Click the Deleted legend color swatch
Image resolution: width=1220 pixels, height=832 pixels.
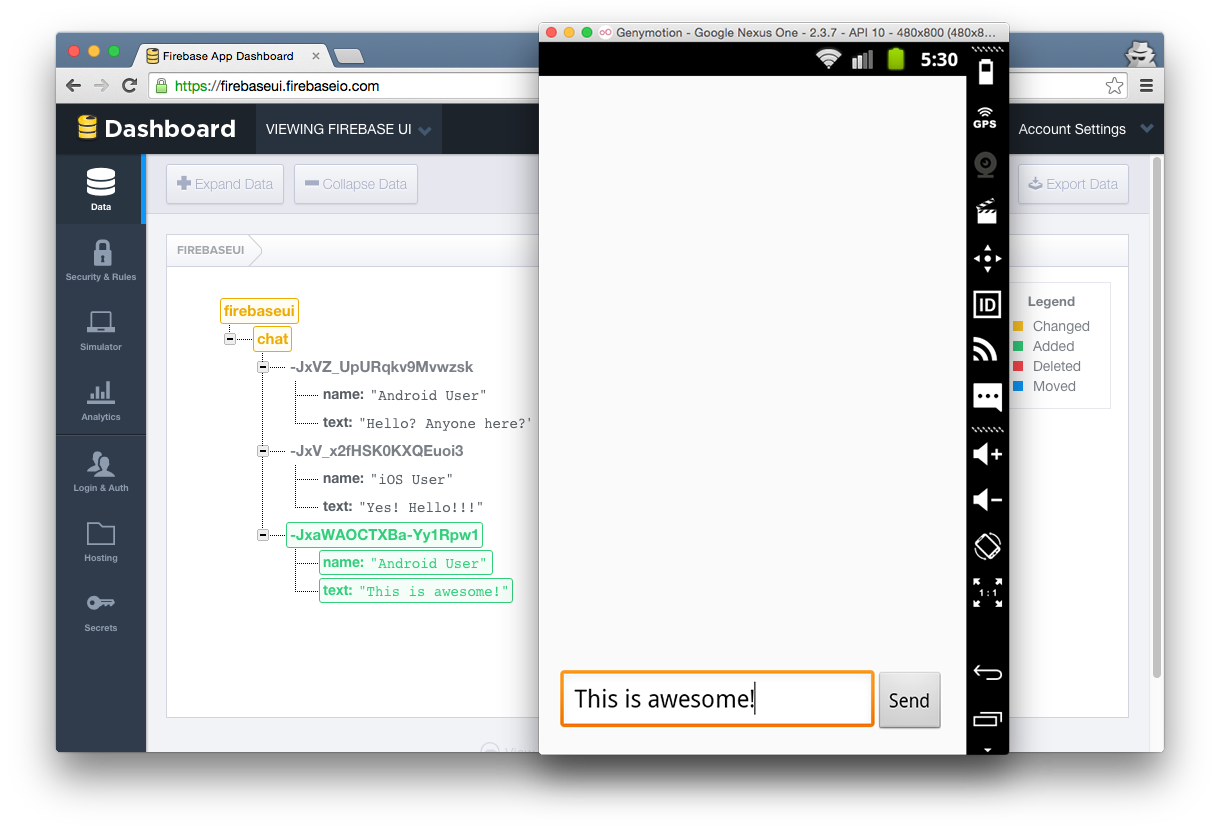[1018, 366]
